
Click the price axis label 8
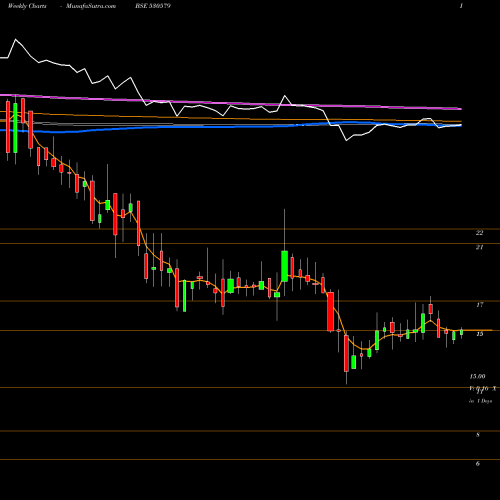coord(478,435)
